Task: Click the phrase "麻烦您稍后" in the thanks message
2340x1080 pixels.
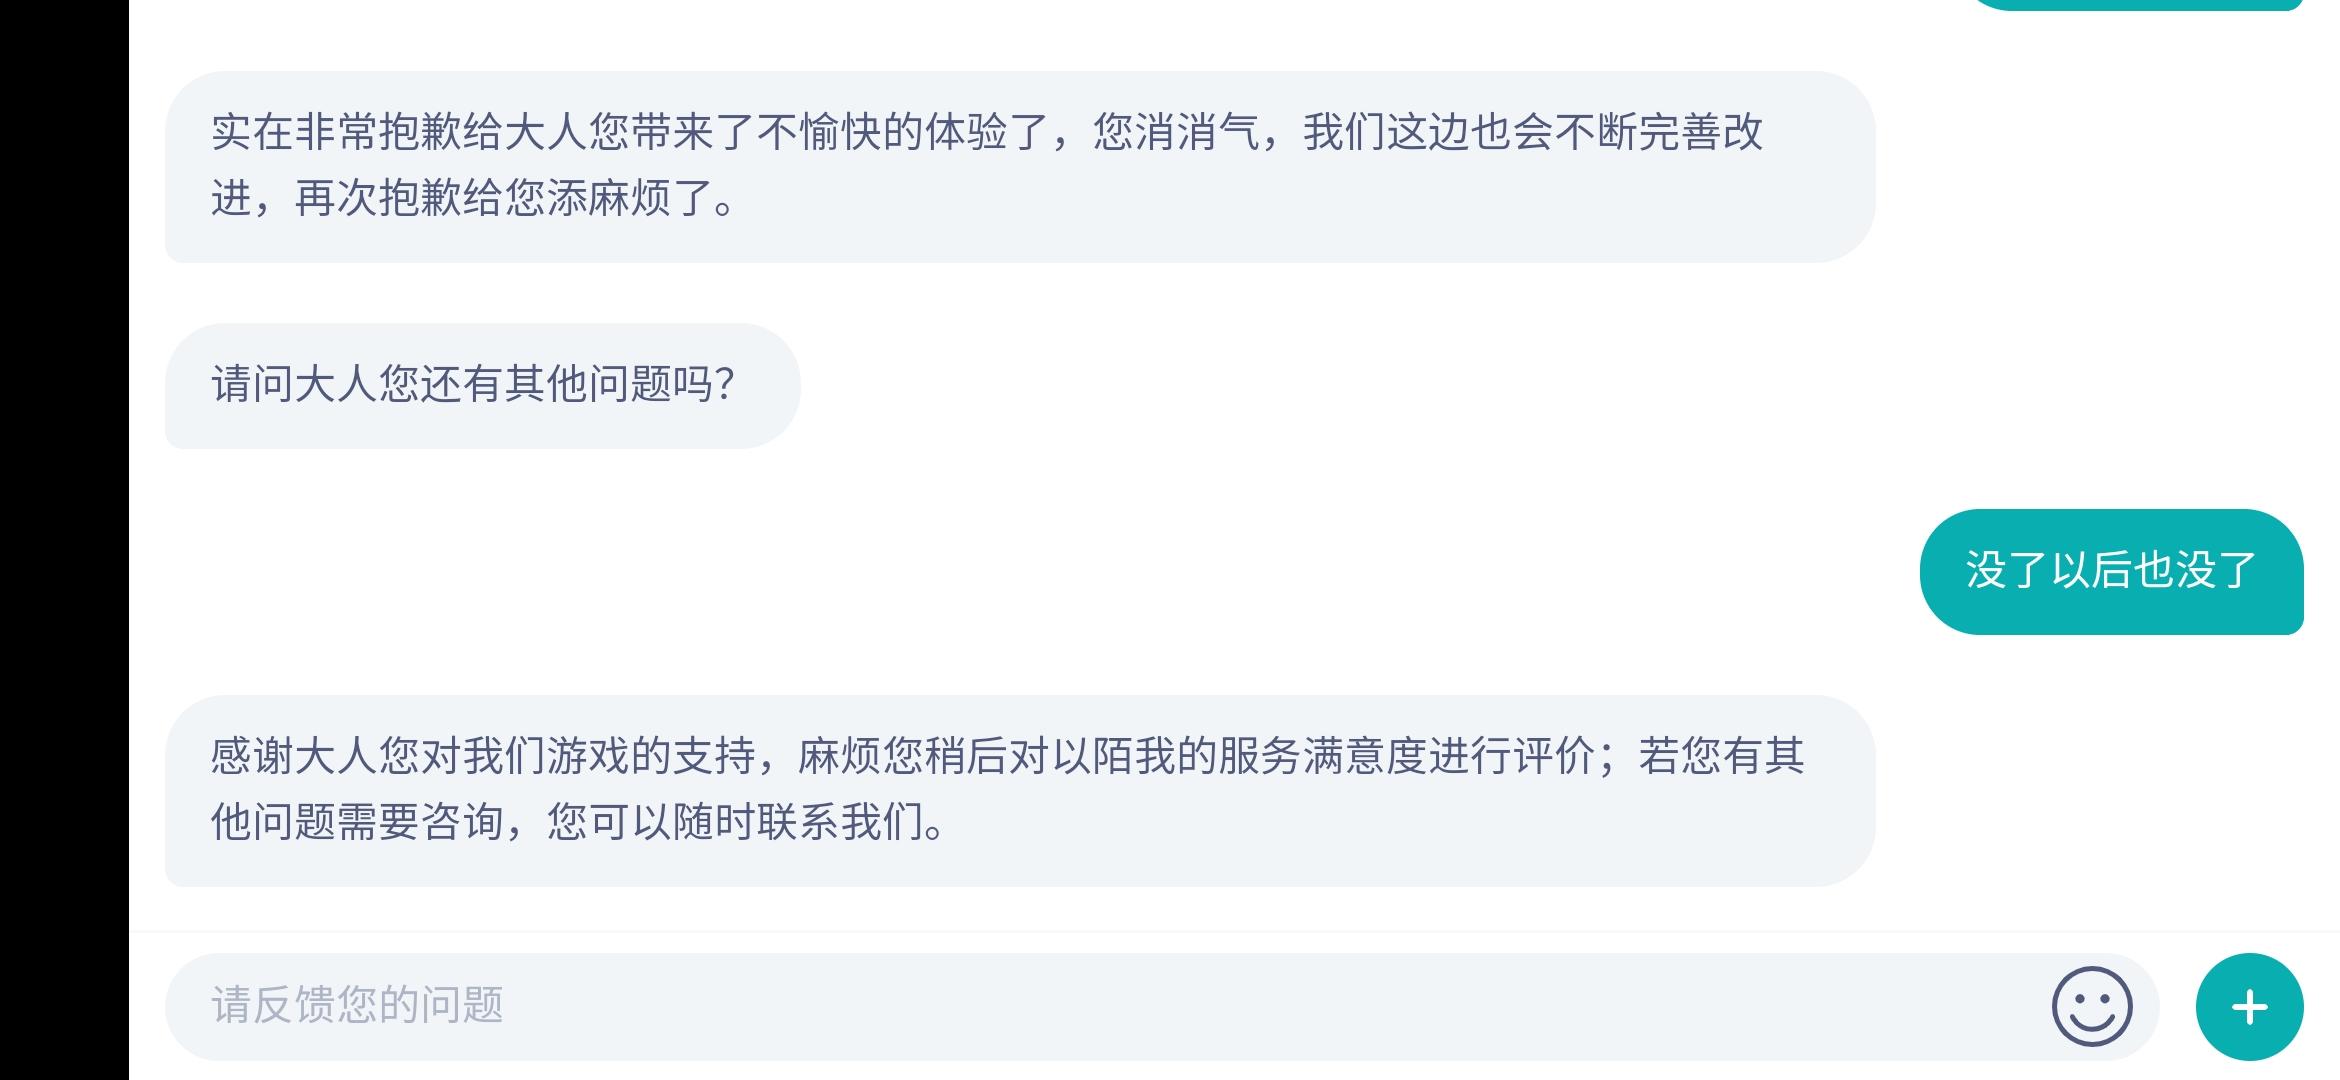Action: 902,756
